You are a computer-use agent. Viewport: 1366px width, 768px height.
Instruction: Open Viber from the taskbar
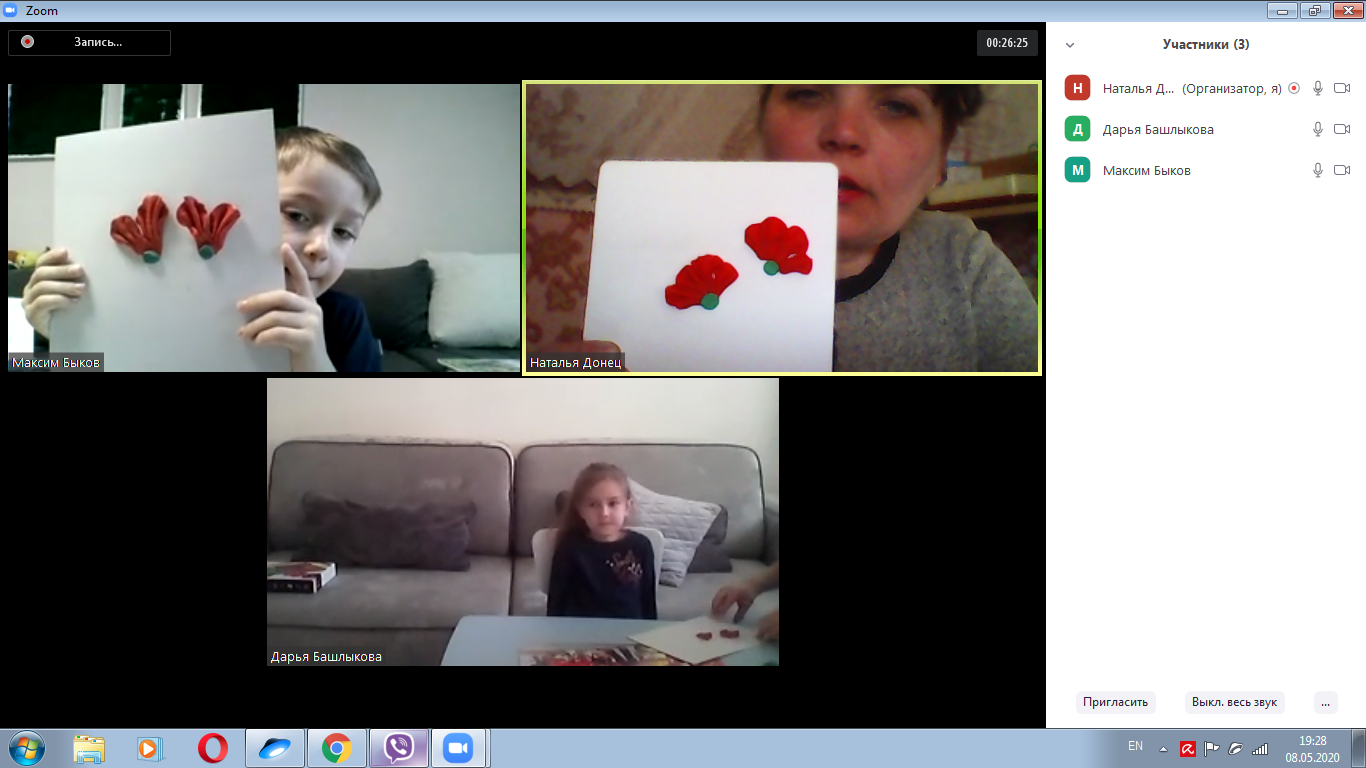click(399, 748)
